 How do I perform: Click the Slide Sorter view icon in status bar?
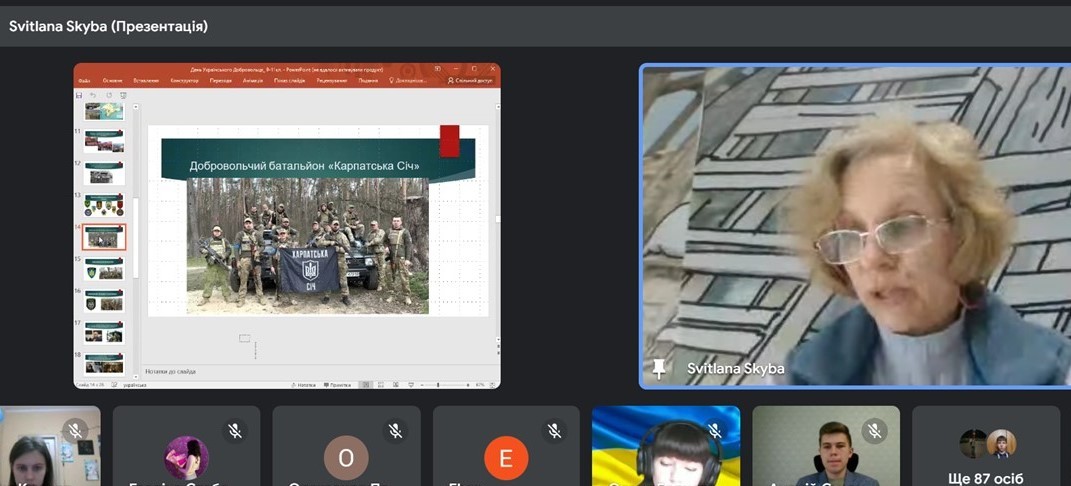(x=380, y=385)
